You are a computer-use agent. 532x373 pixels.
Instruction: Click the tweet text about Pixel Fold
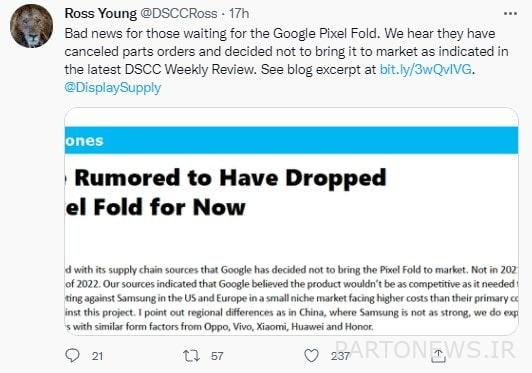pyautogui.click(x=286, y=52)
